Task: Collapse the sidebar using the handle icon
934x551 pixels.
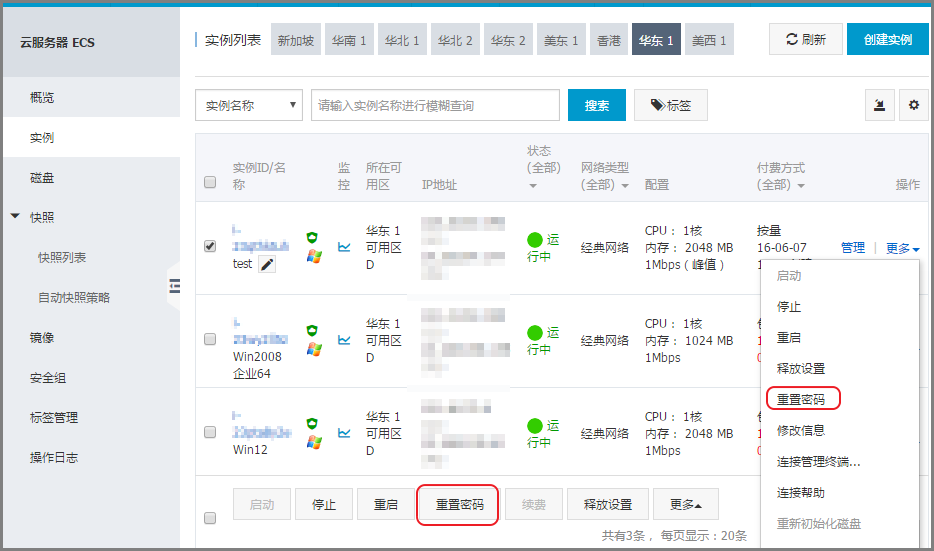Action: (175, 287)
